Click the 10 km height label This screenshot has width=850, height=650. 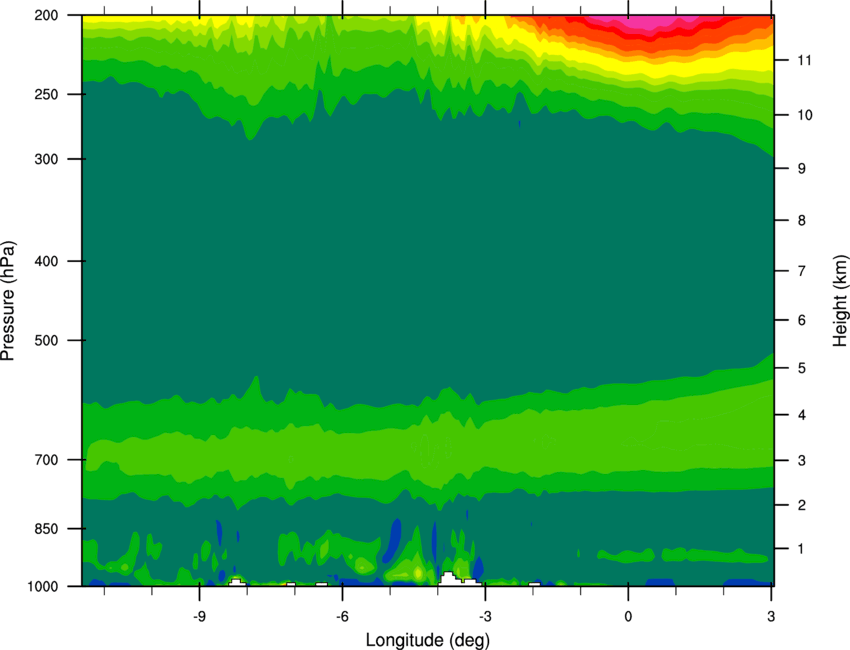[x=804, y=115]
